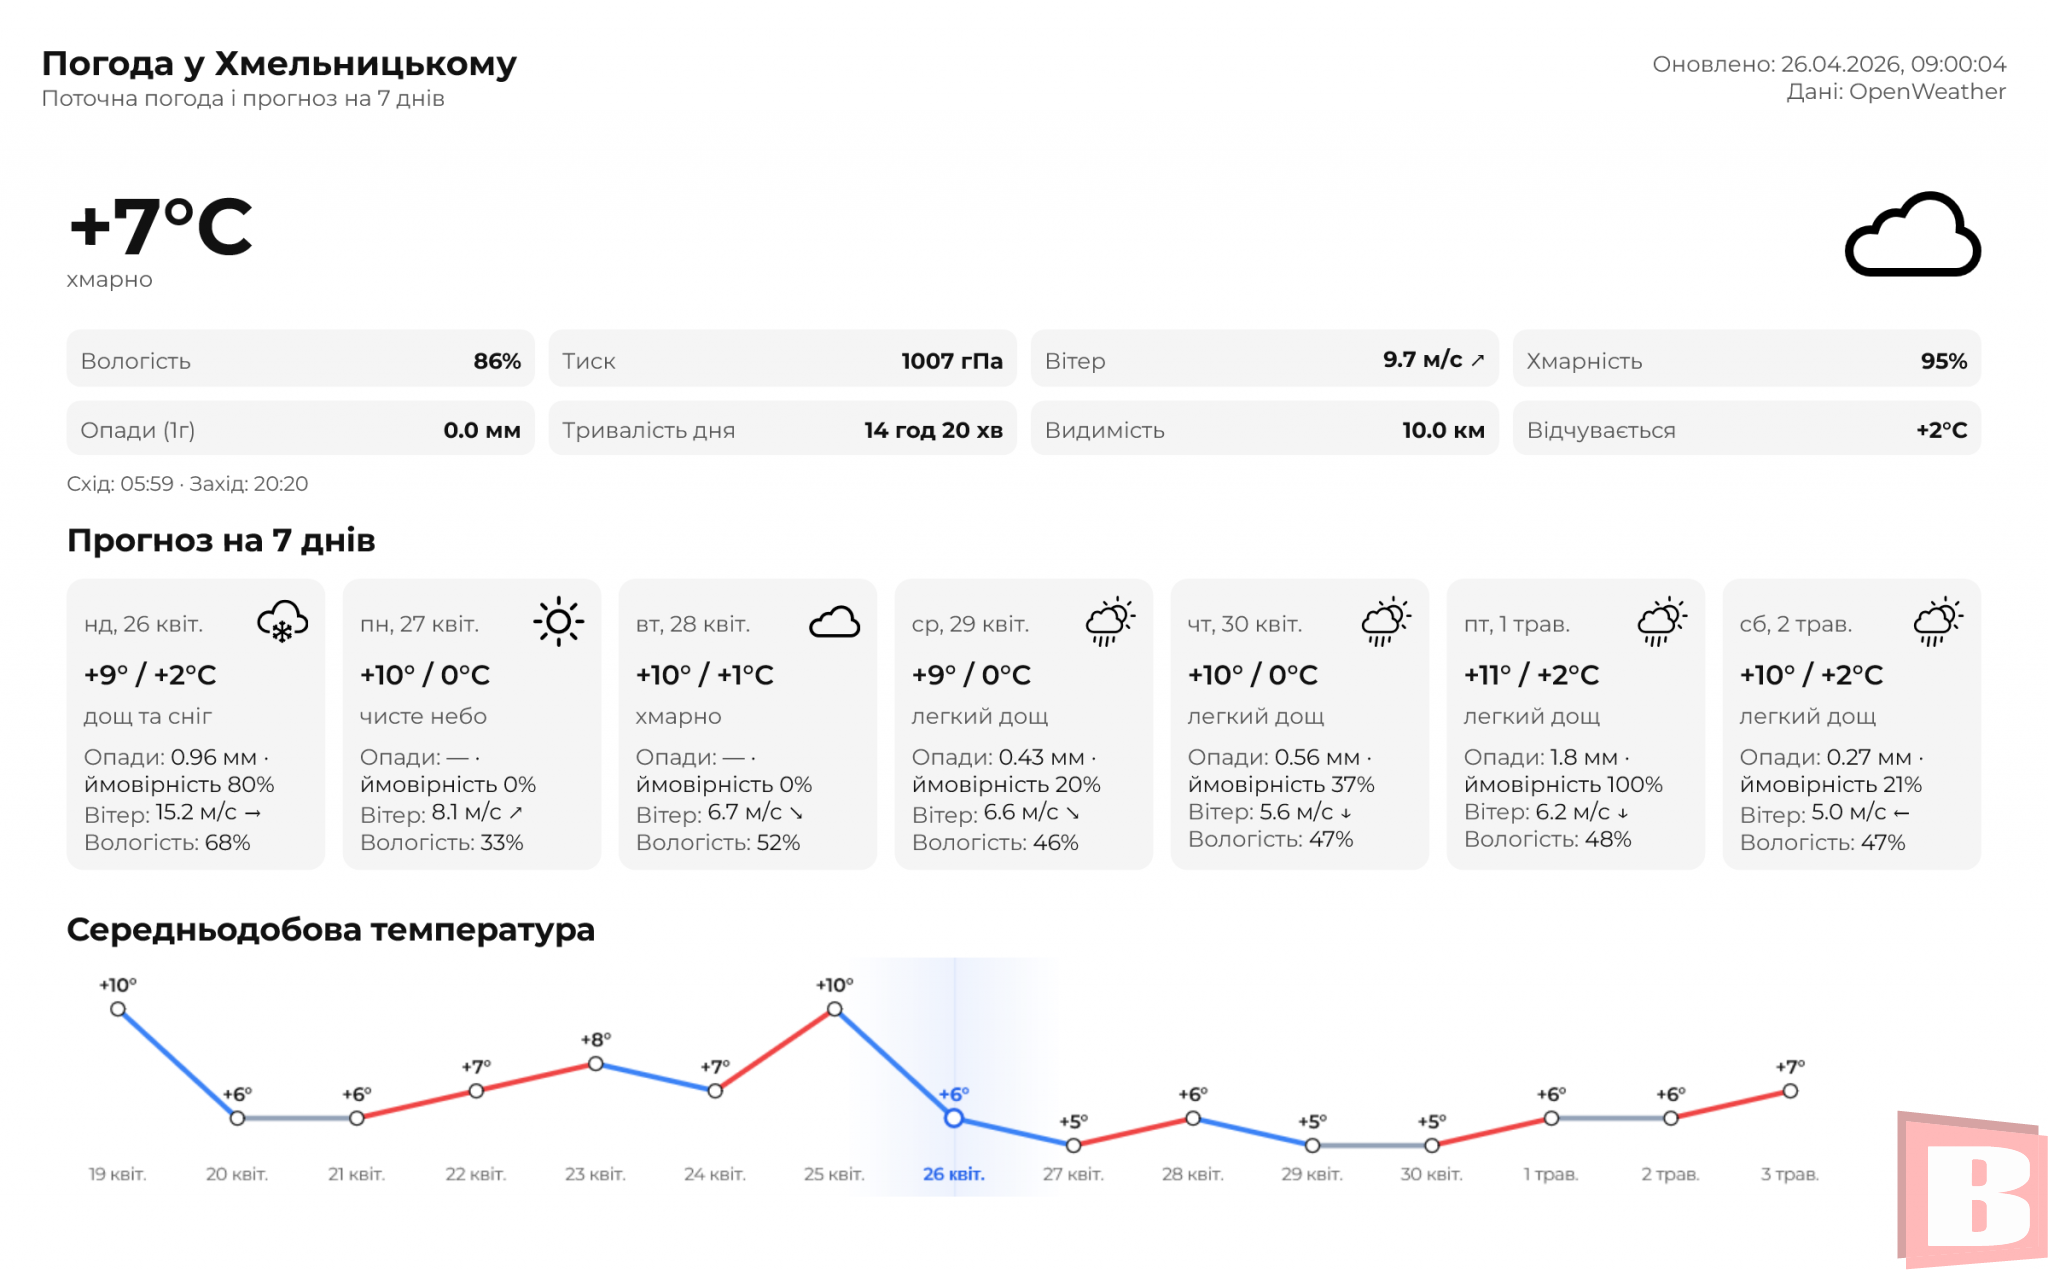Click the light rain icon for 2 трав.
Screen dimensions: 2048x1270
tap(1938, 622)
